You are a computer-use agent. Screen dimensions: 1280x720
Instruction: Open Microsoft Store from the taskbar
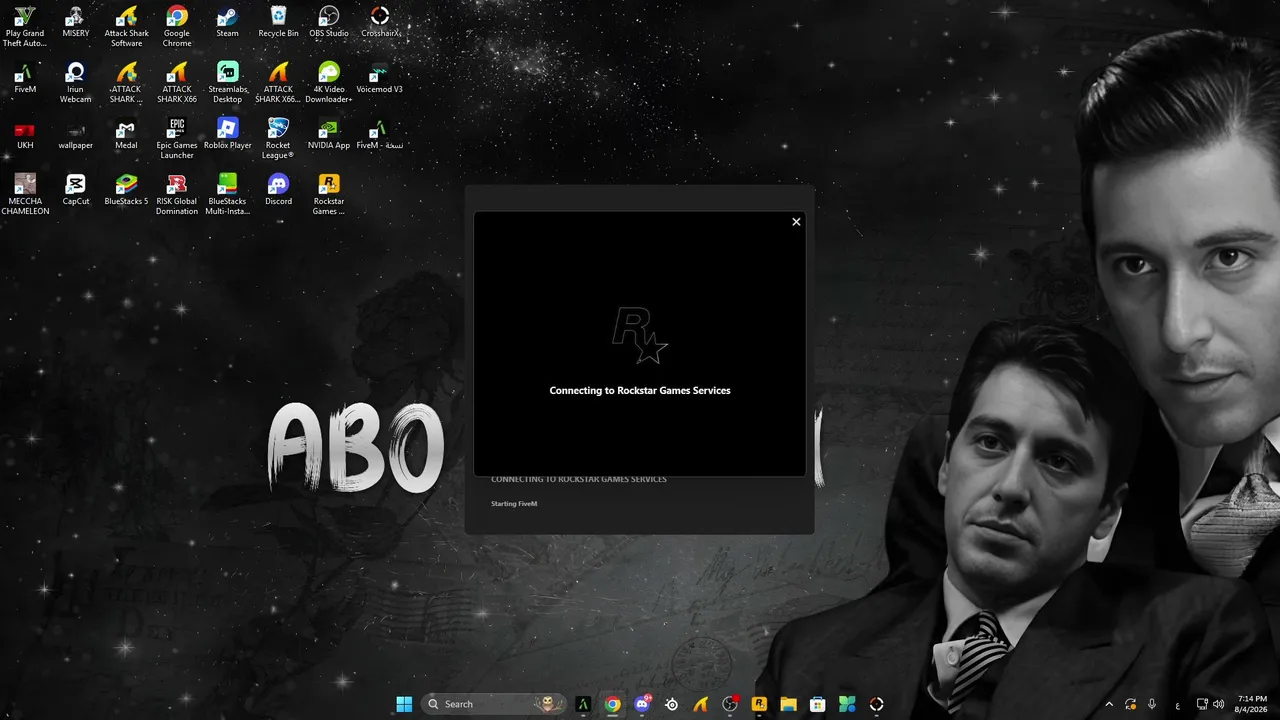click(818, 704)
